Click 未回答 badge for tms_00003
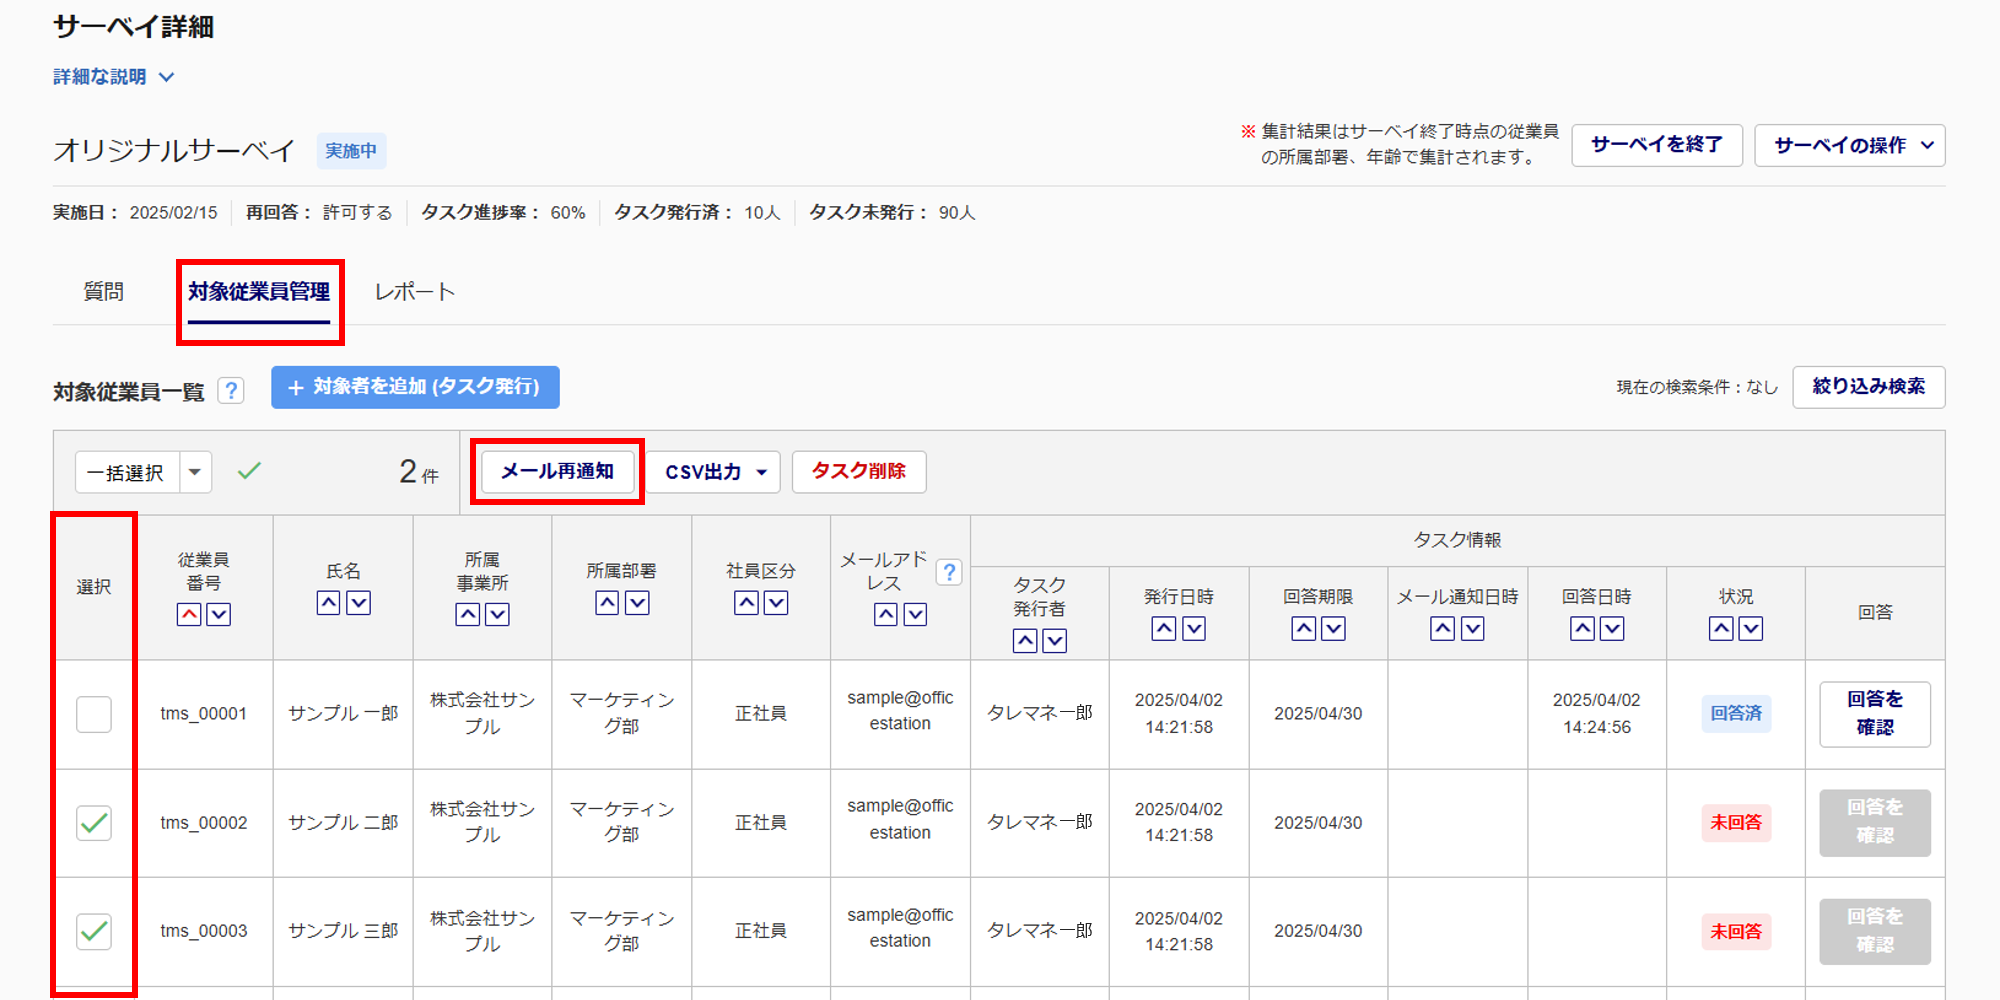This screenshot has width=2000, height=1000. pos(1736,931)
